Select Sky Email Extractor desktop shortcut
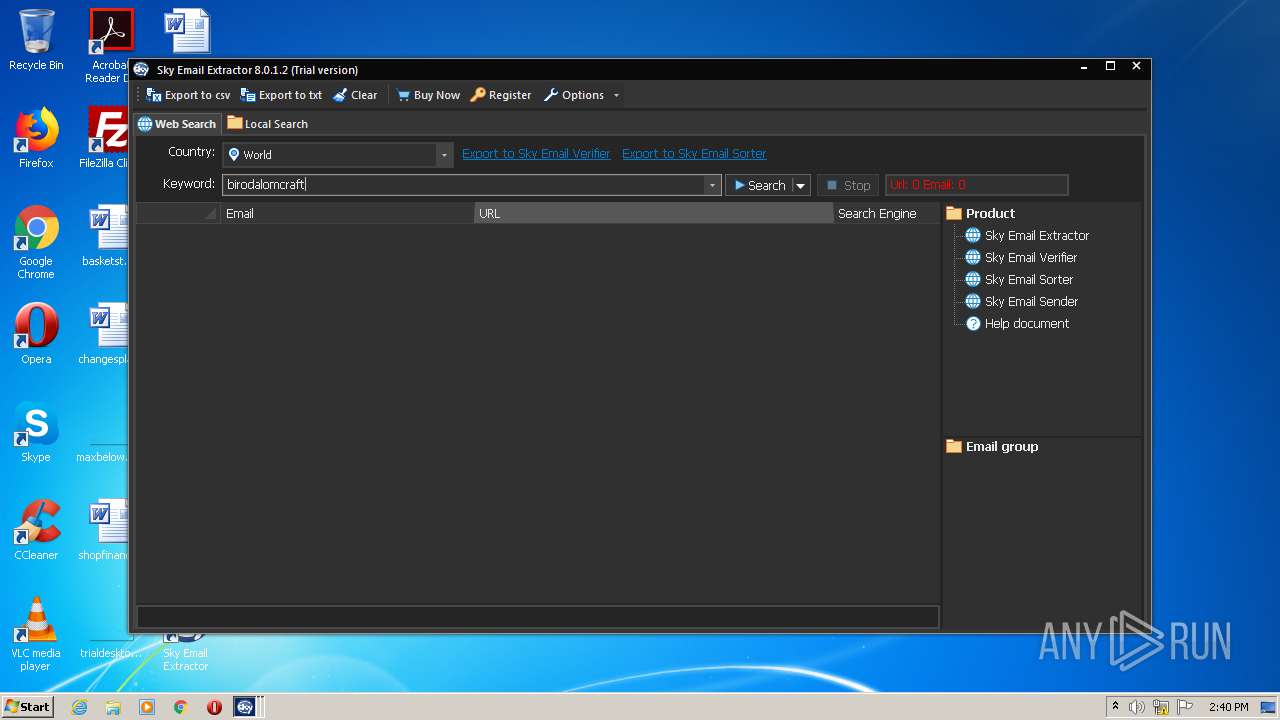Viewport: 1280px width, 720px height. tap(185, 653)
